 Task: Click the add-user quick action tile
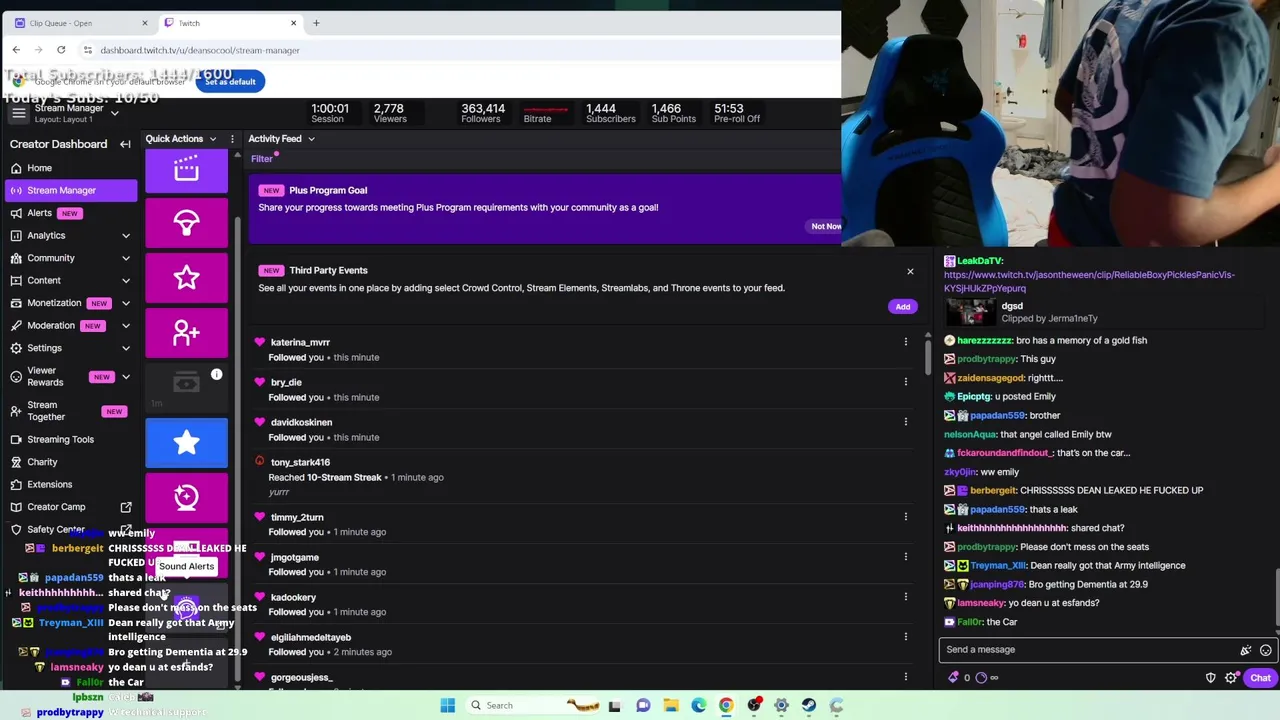coord(186,333)
